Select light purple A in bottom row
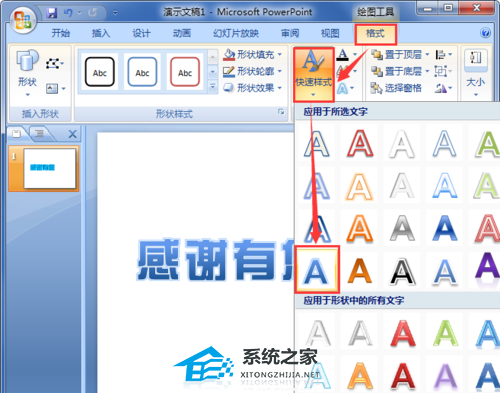500x393 pixels. 445,376
